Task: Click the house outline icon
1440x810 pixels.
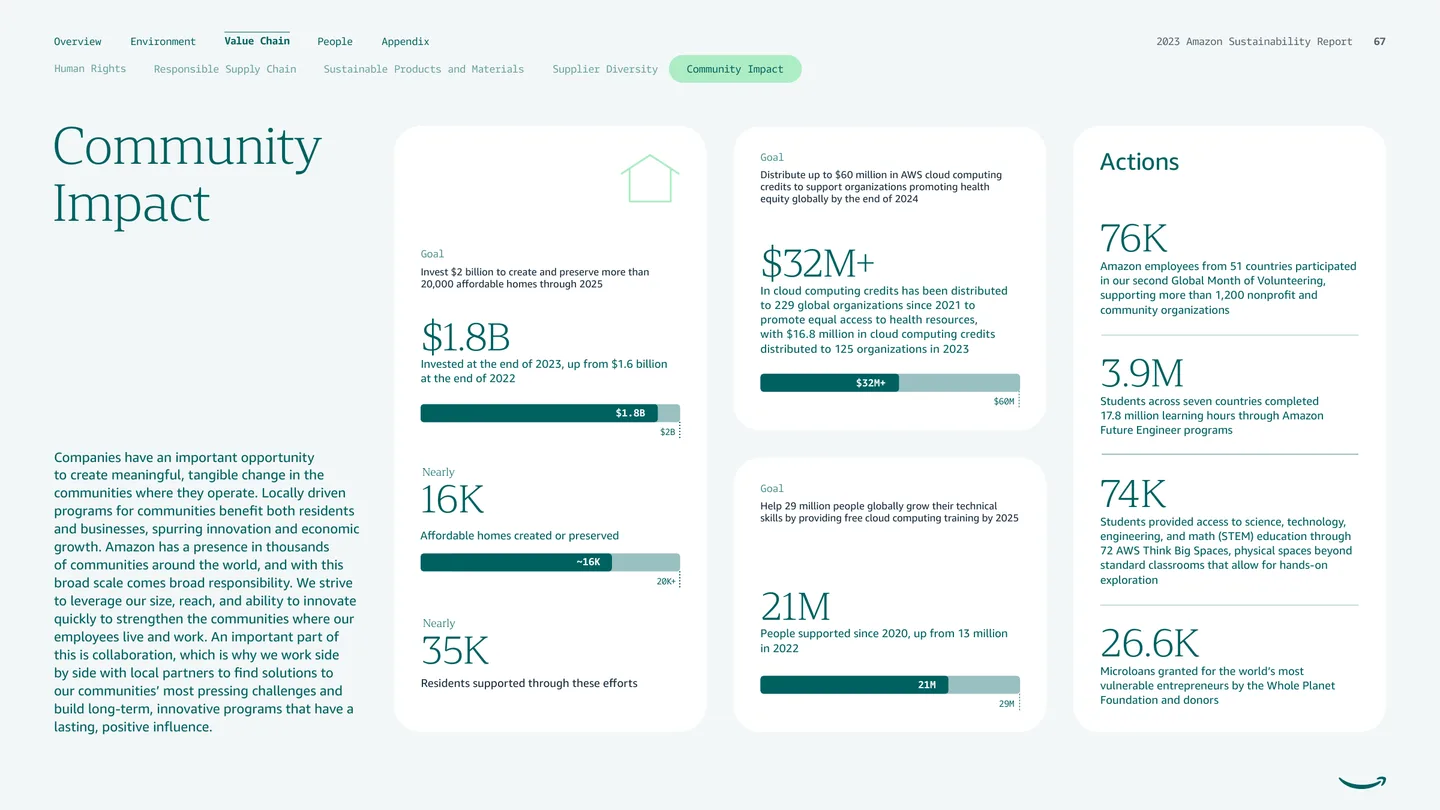Action: click(x=650, y=178)
